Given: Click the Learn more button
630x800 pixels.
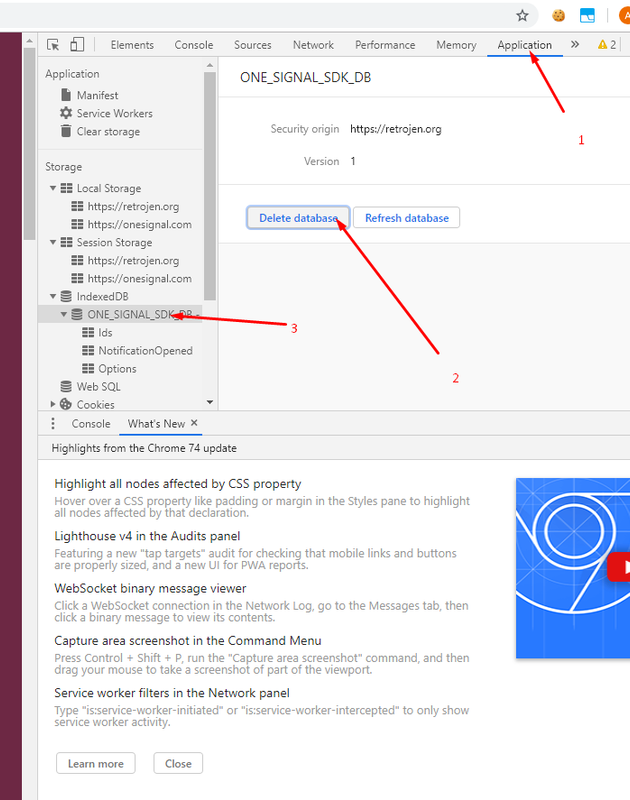Looking at the screenshot, I should click(95, 763).
